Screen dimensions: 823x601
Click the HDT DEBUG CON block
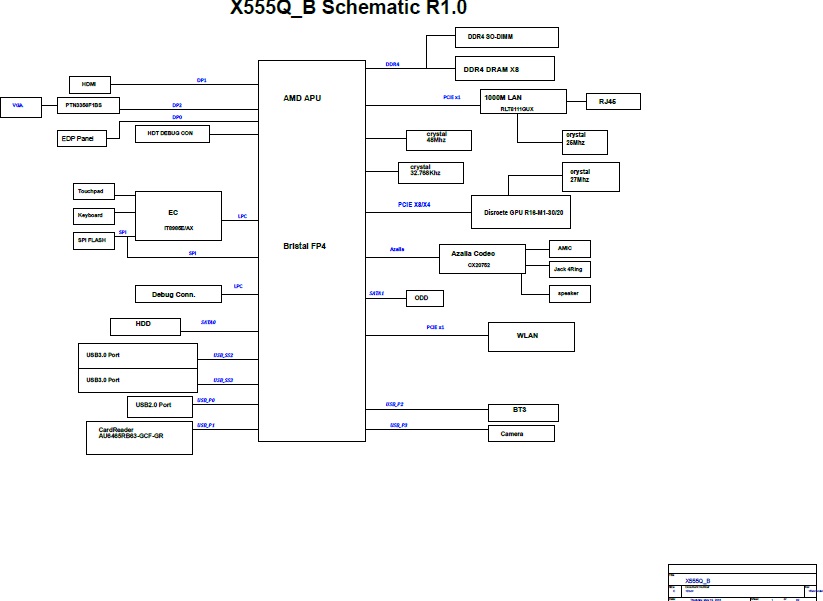click(x=172, y=132)
